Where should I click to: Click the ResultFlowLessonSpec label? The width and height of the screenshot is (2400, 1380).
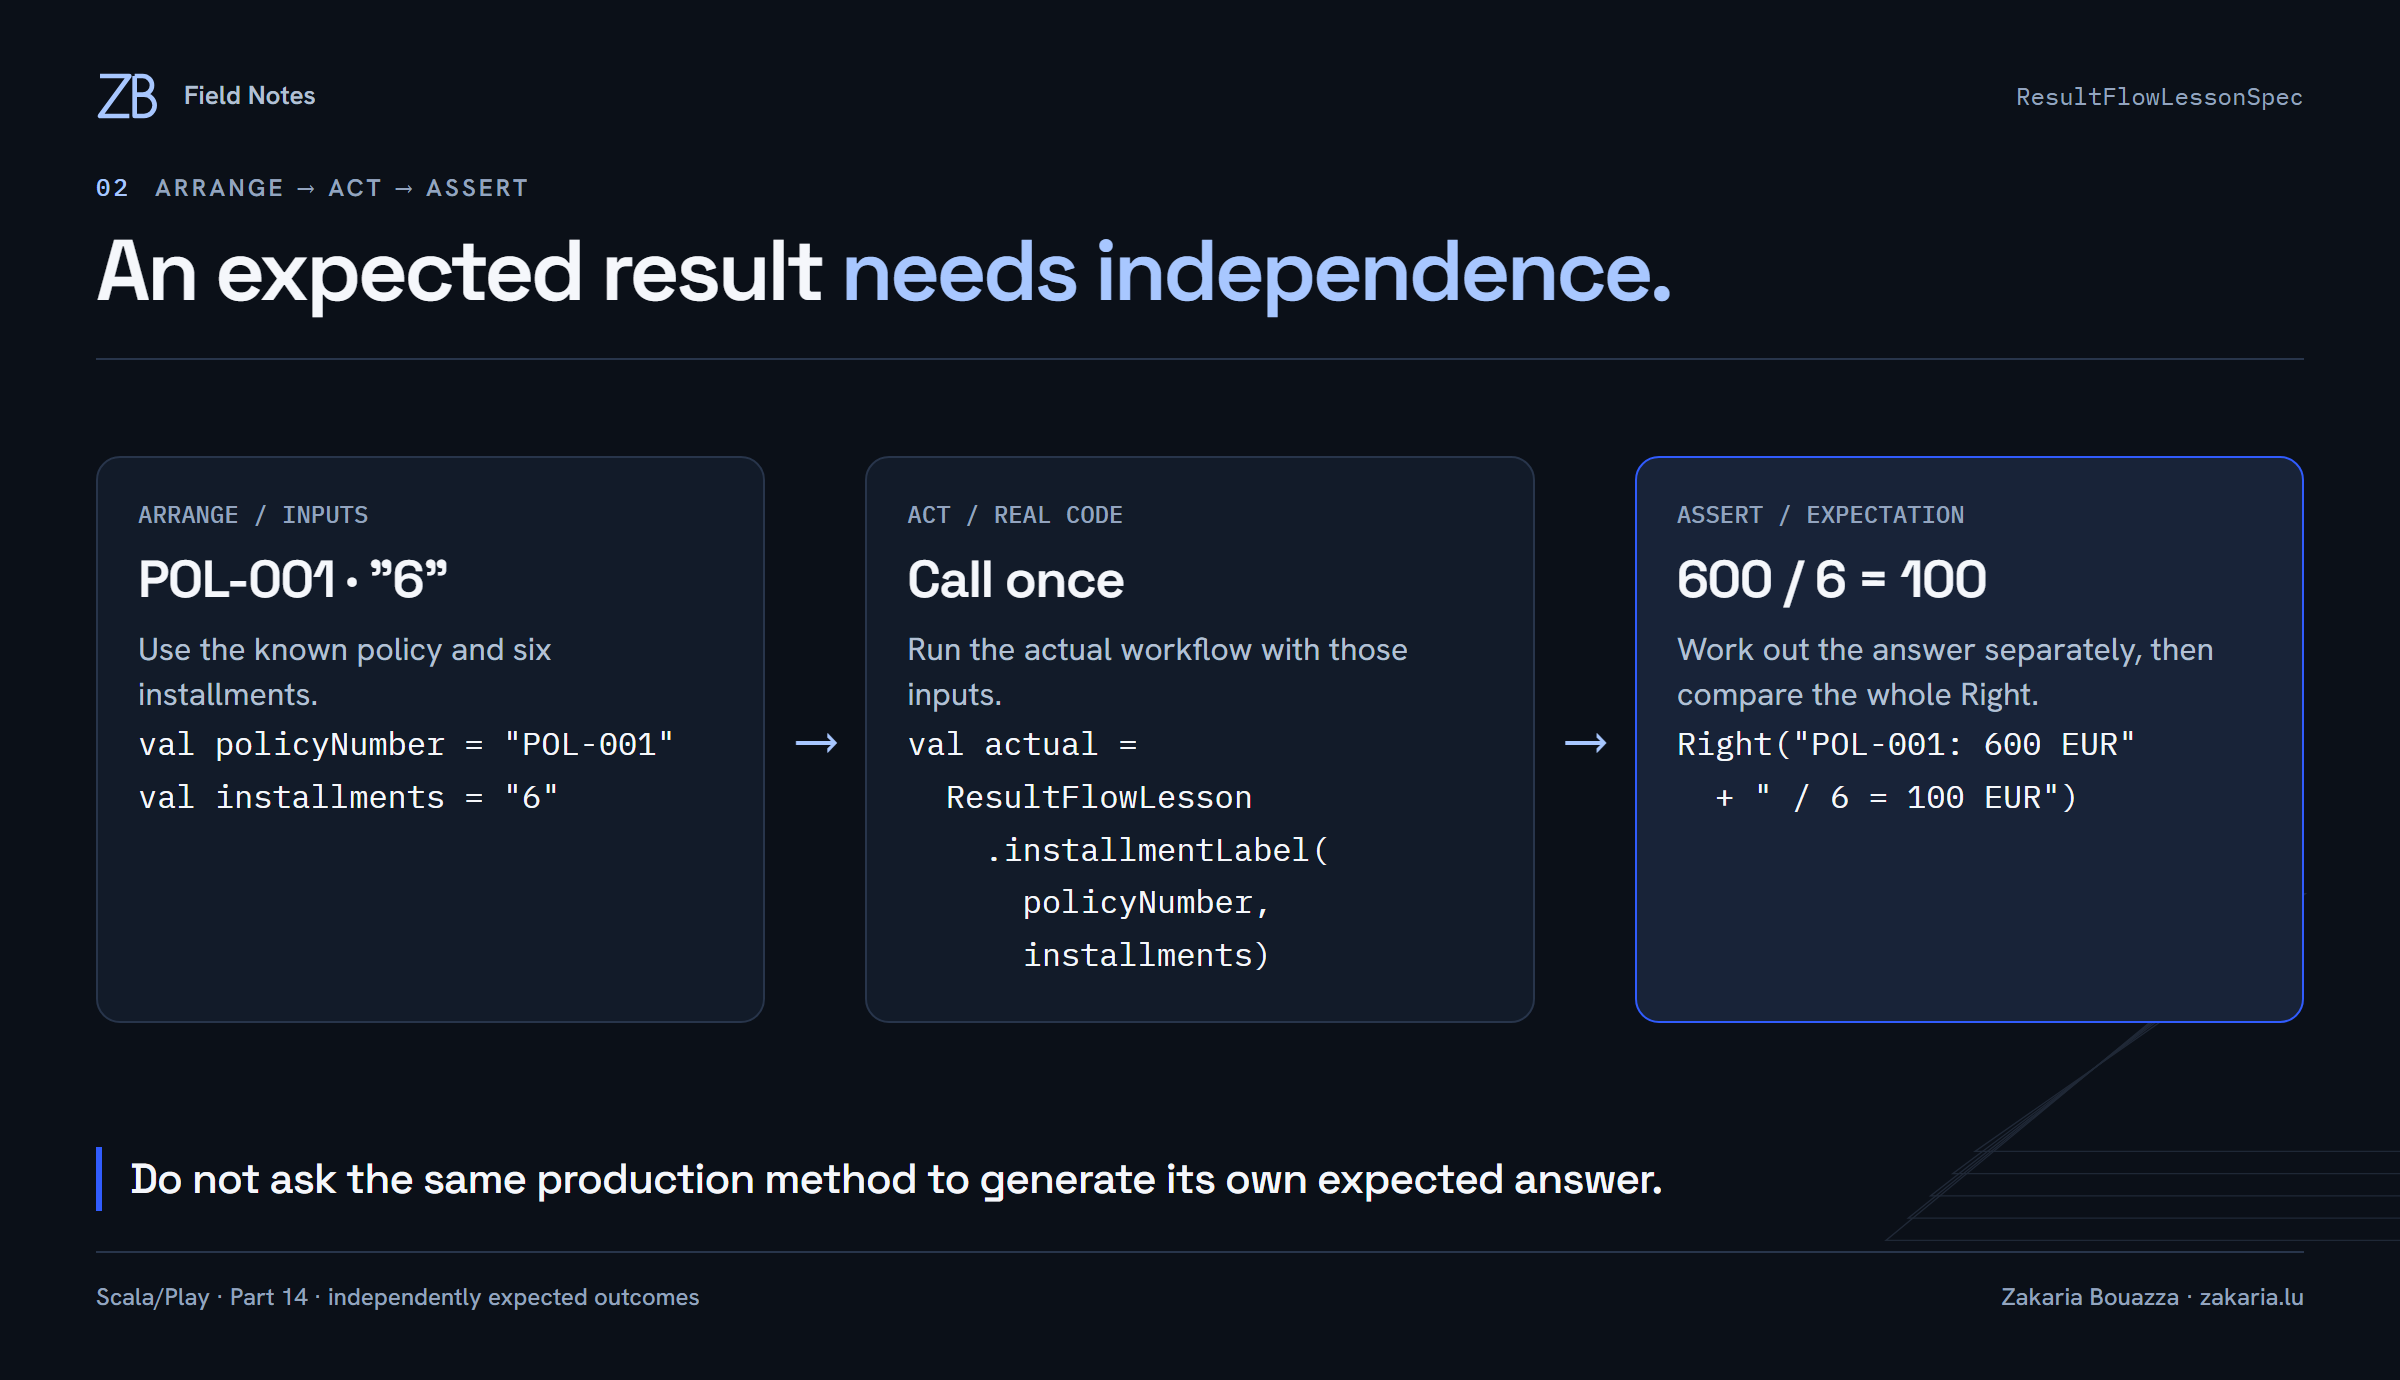(x=2159, y=97)
